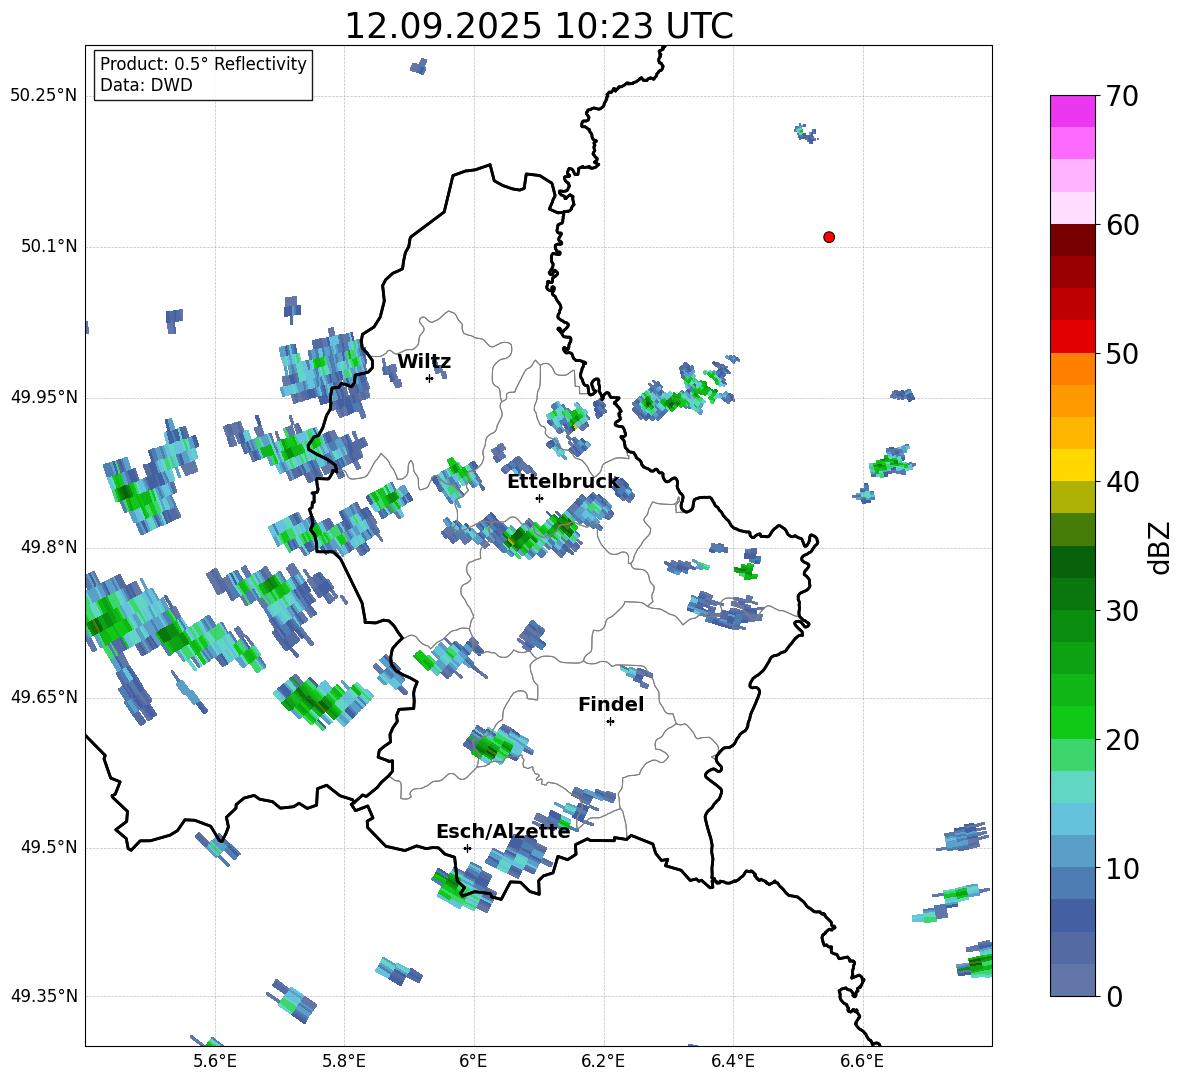
Task: Click the Esch/Alzette location cross marker
Action: point(467,848)
